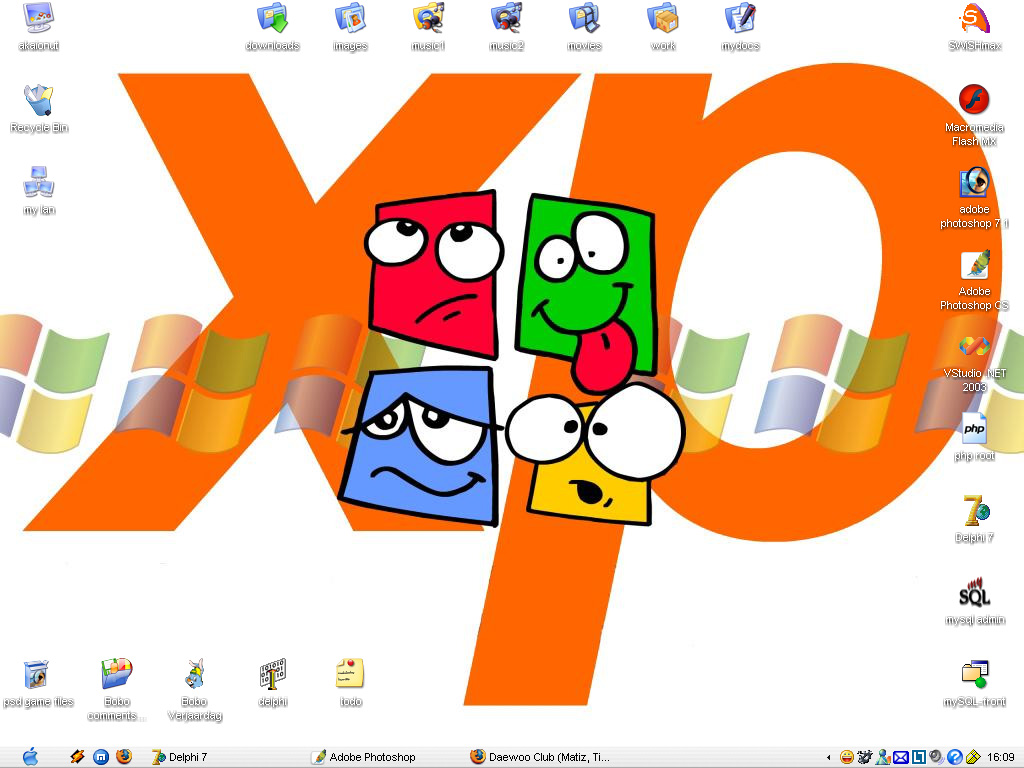Select the music1 folder icon

[x=428, y=18]
